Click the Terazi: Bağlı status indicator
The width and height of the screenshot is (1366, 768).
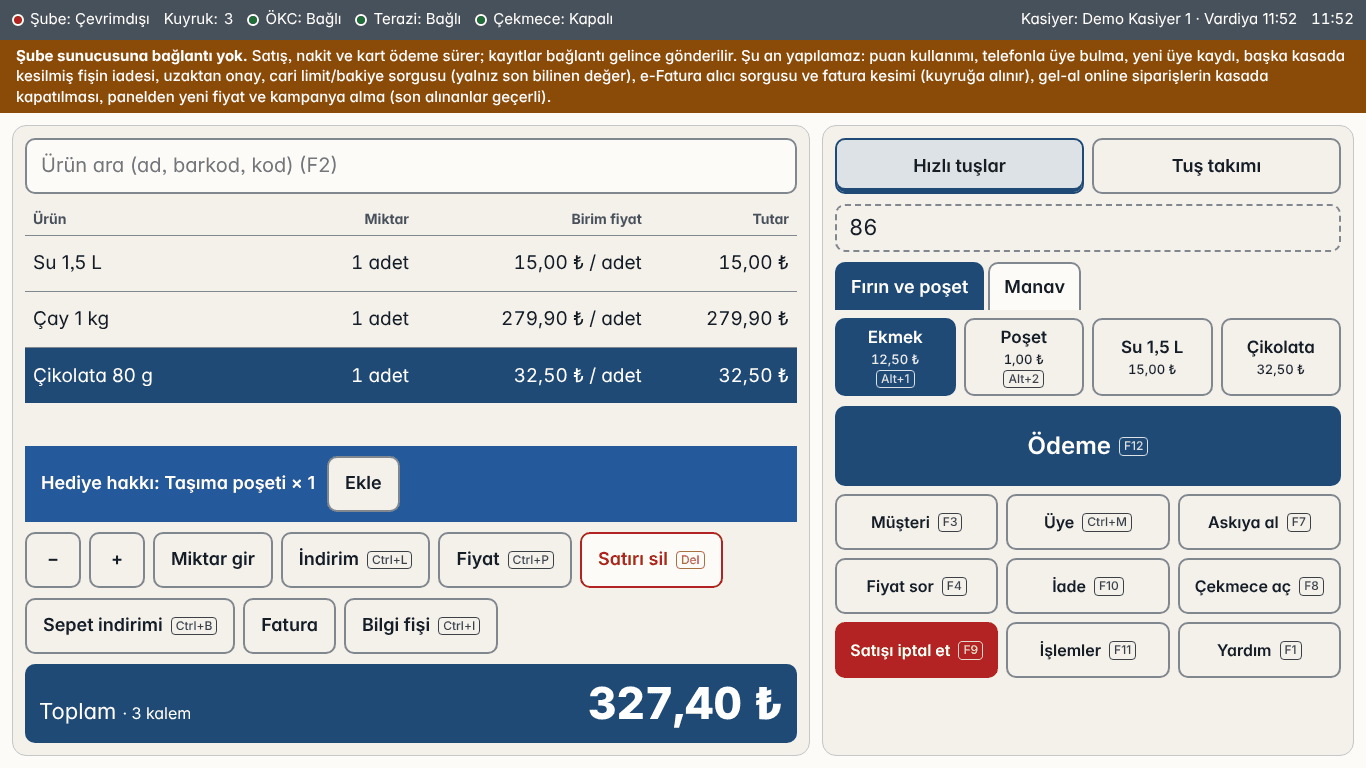tap(408, 19)
